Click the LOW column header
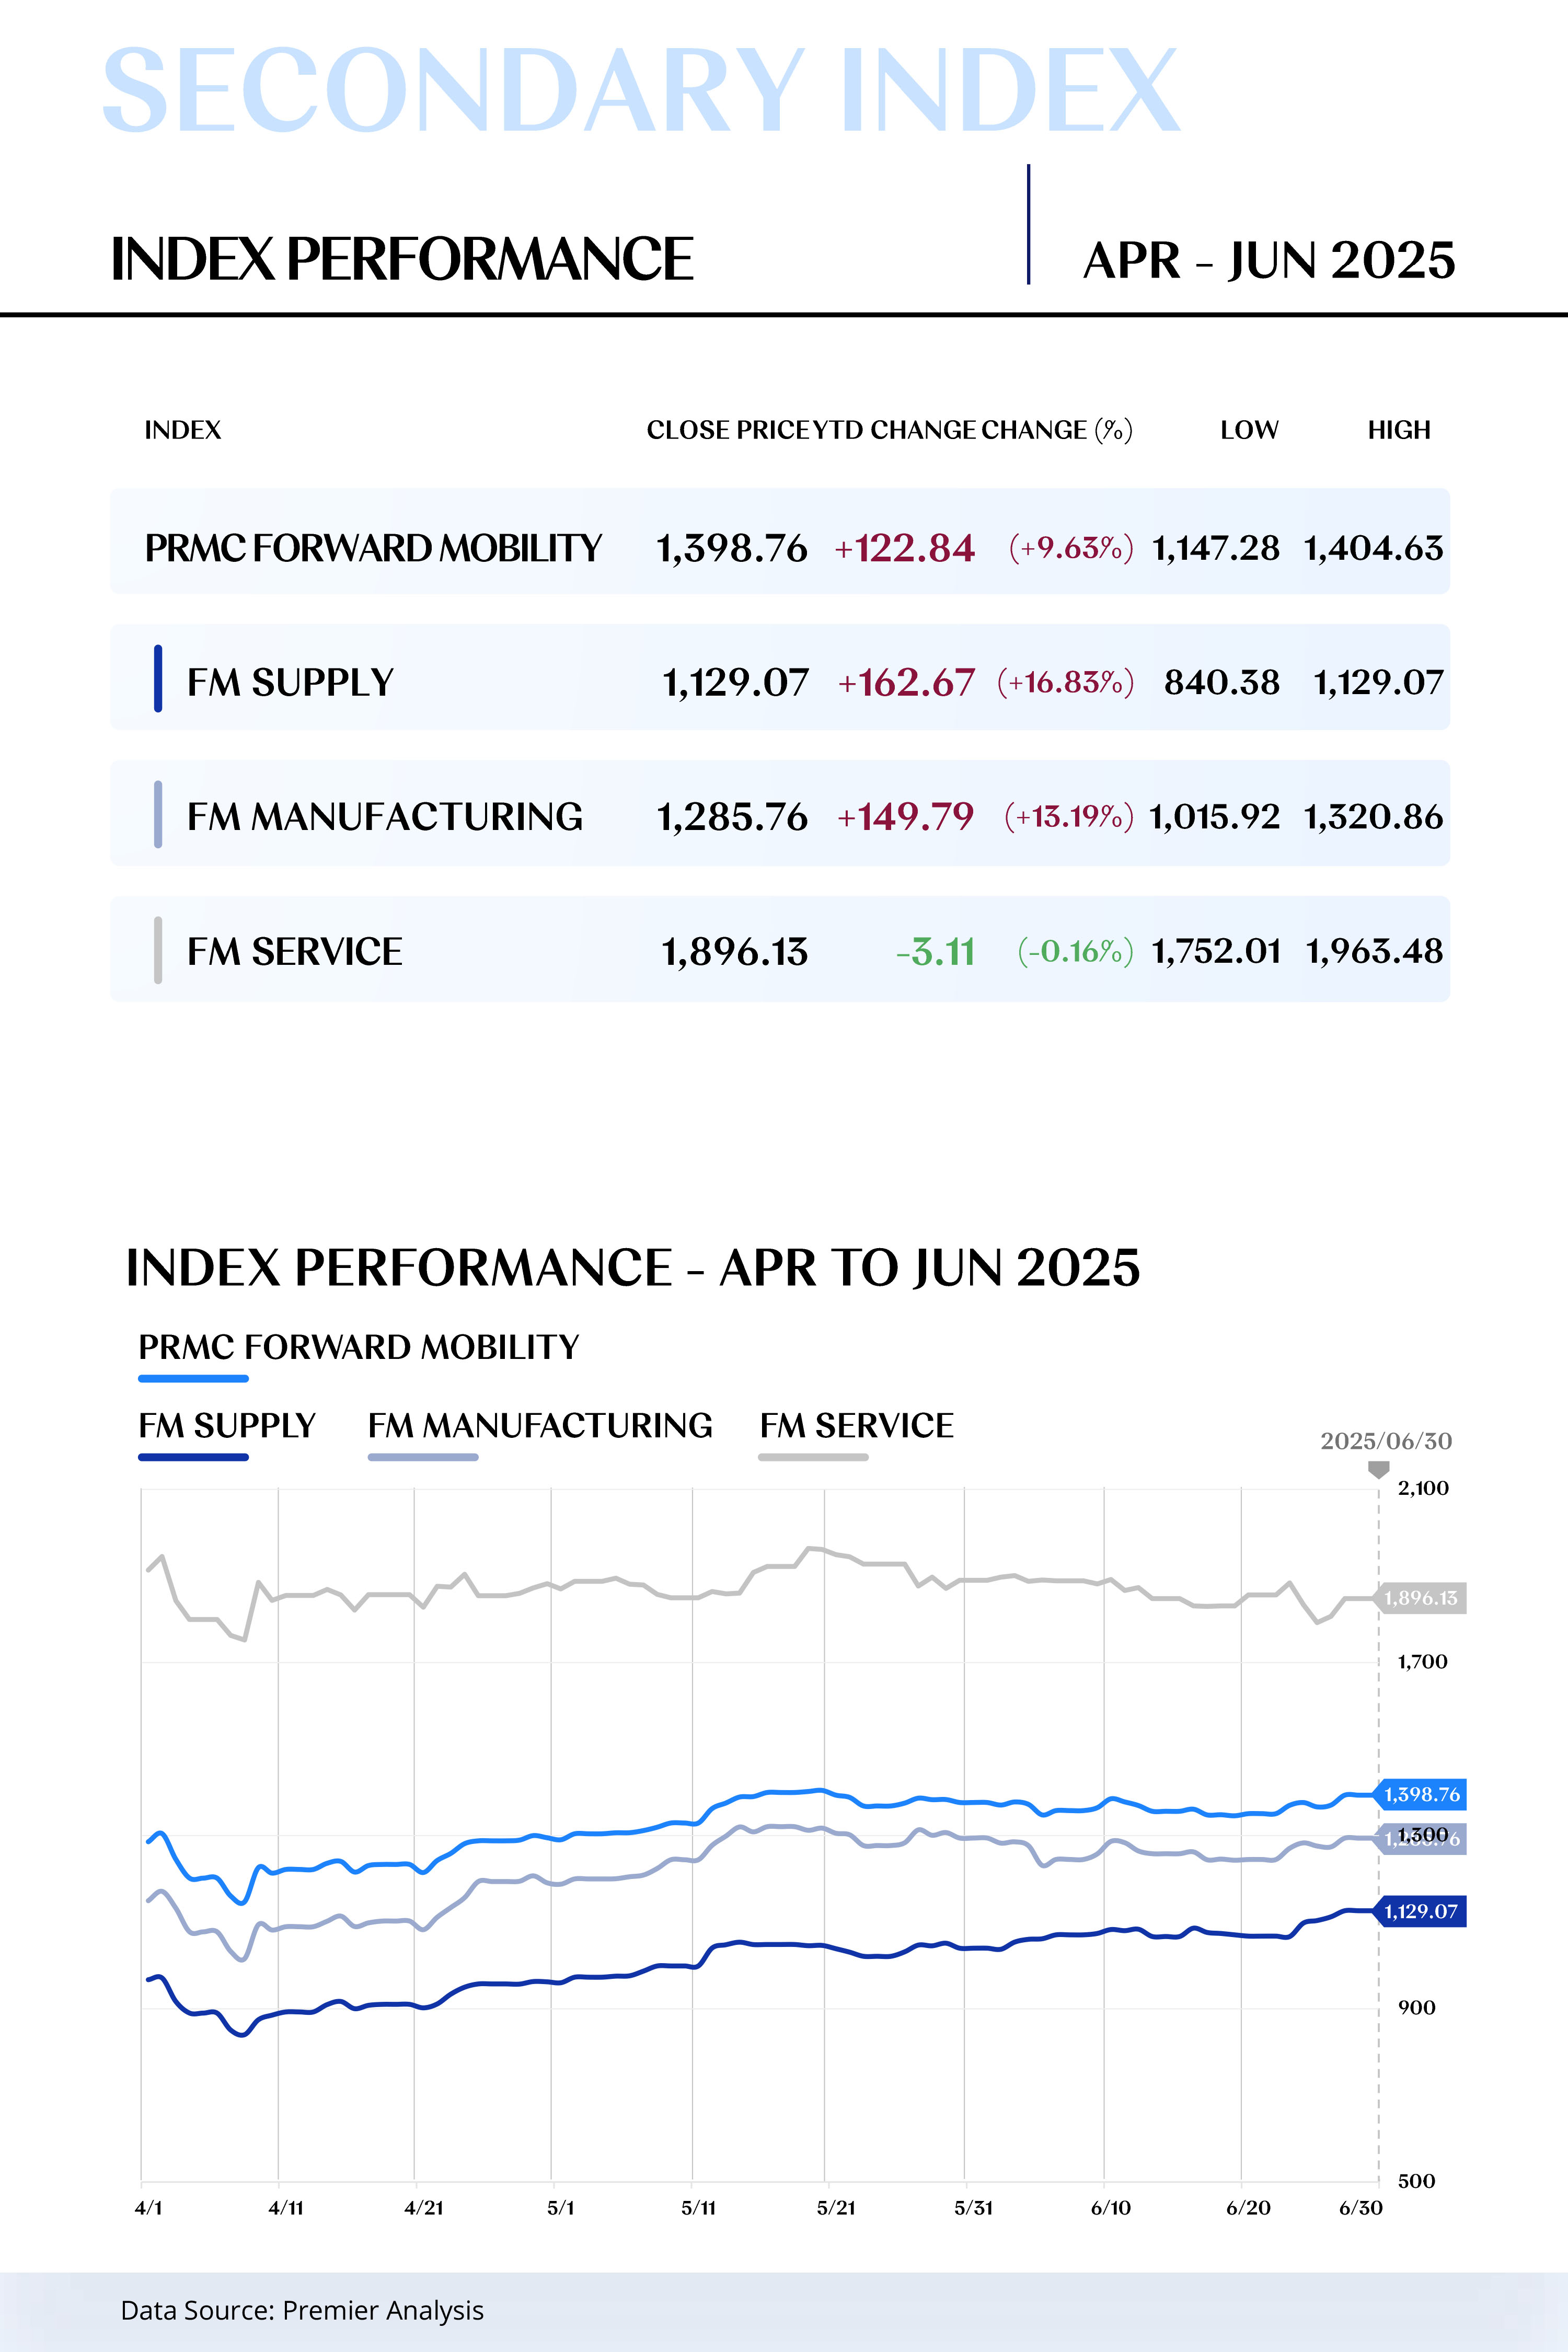This screenshot has height=2352, width=1568. coord(1249,430)
